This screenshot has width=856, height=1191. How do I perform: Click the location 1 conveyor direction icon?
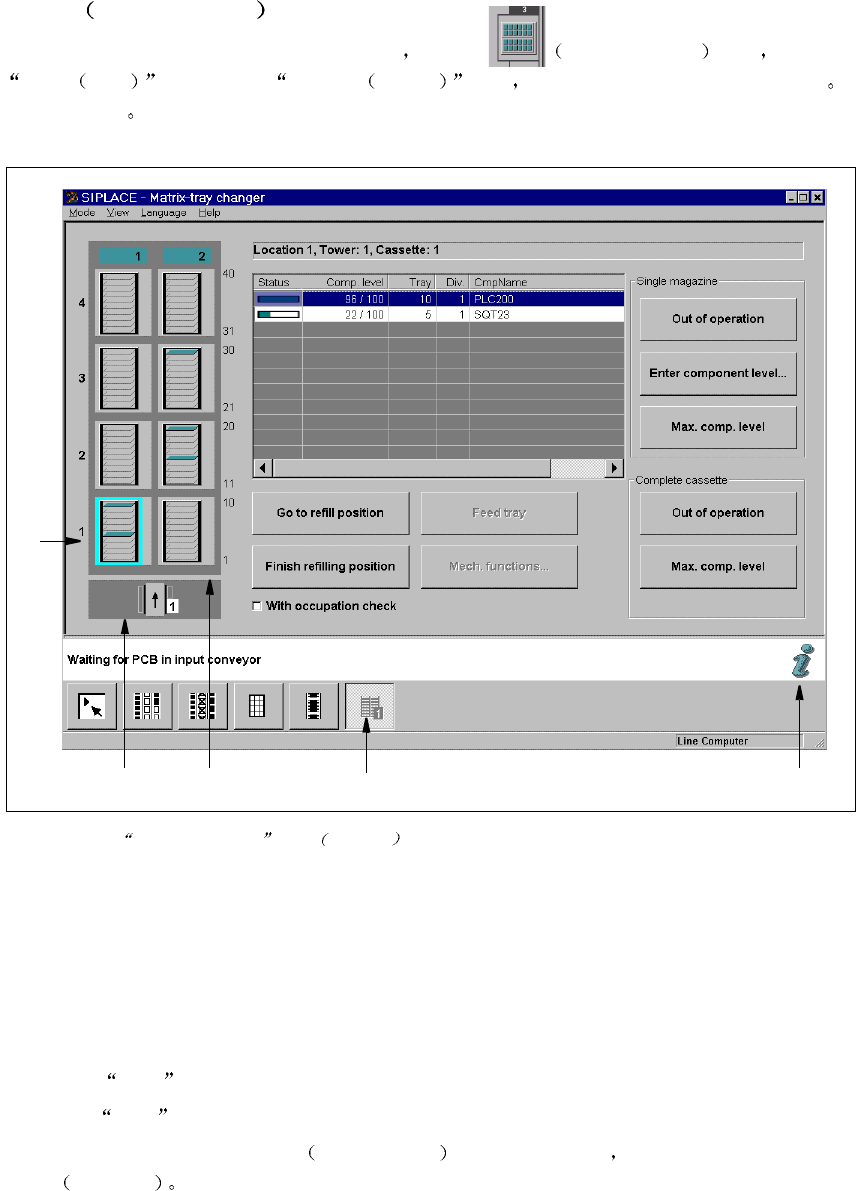tap(156, 600)
